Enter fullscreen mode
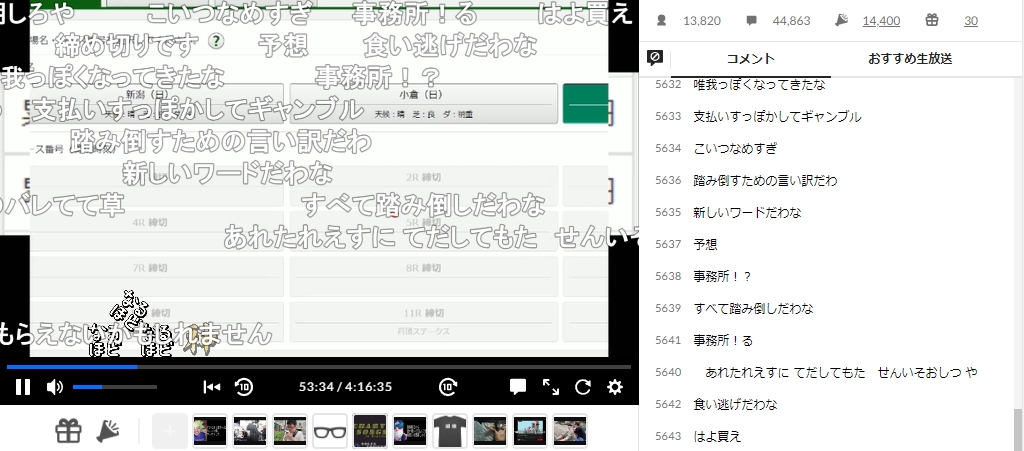 click(551, 387)
